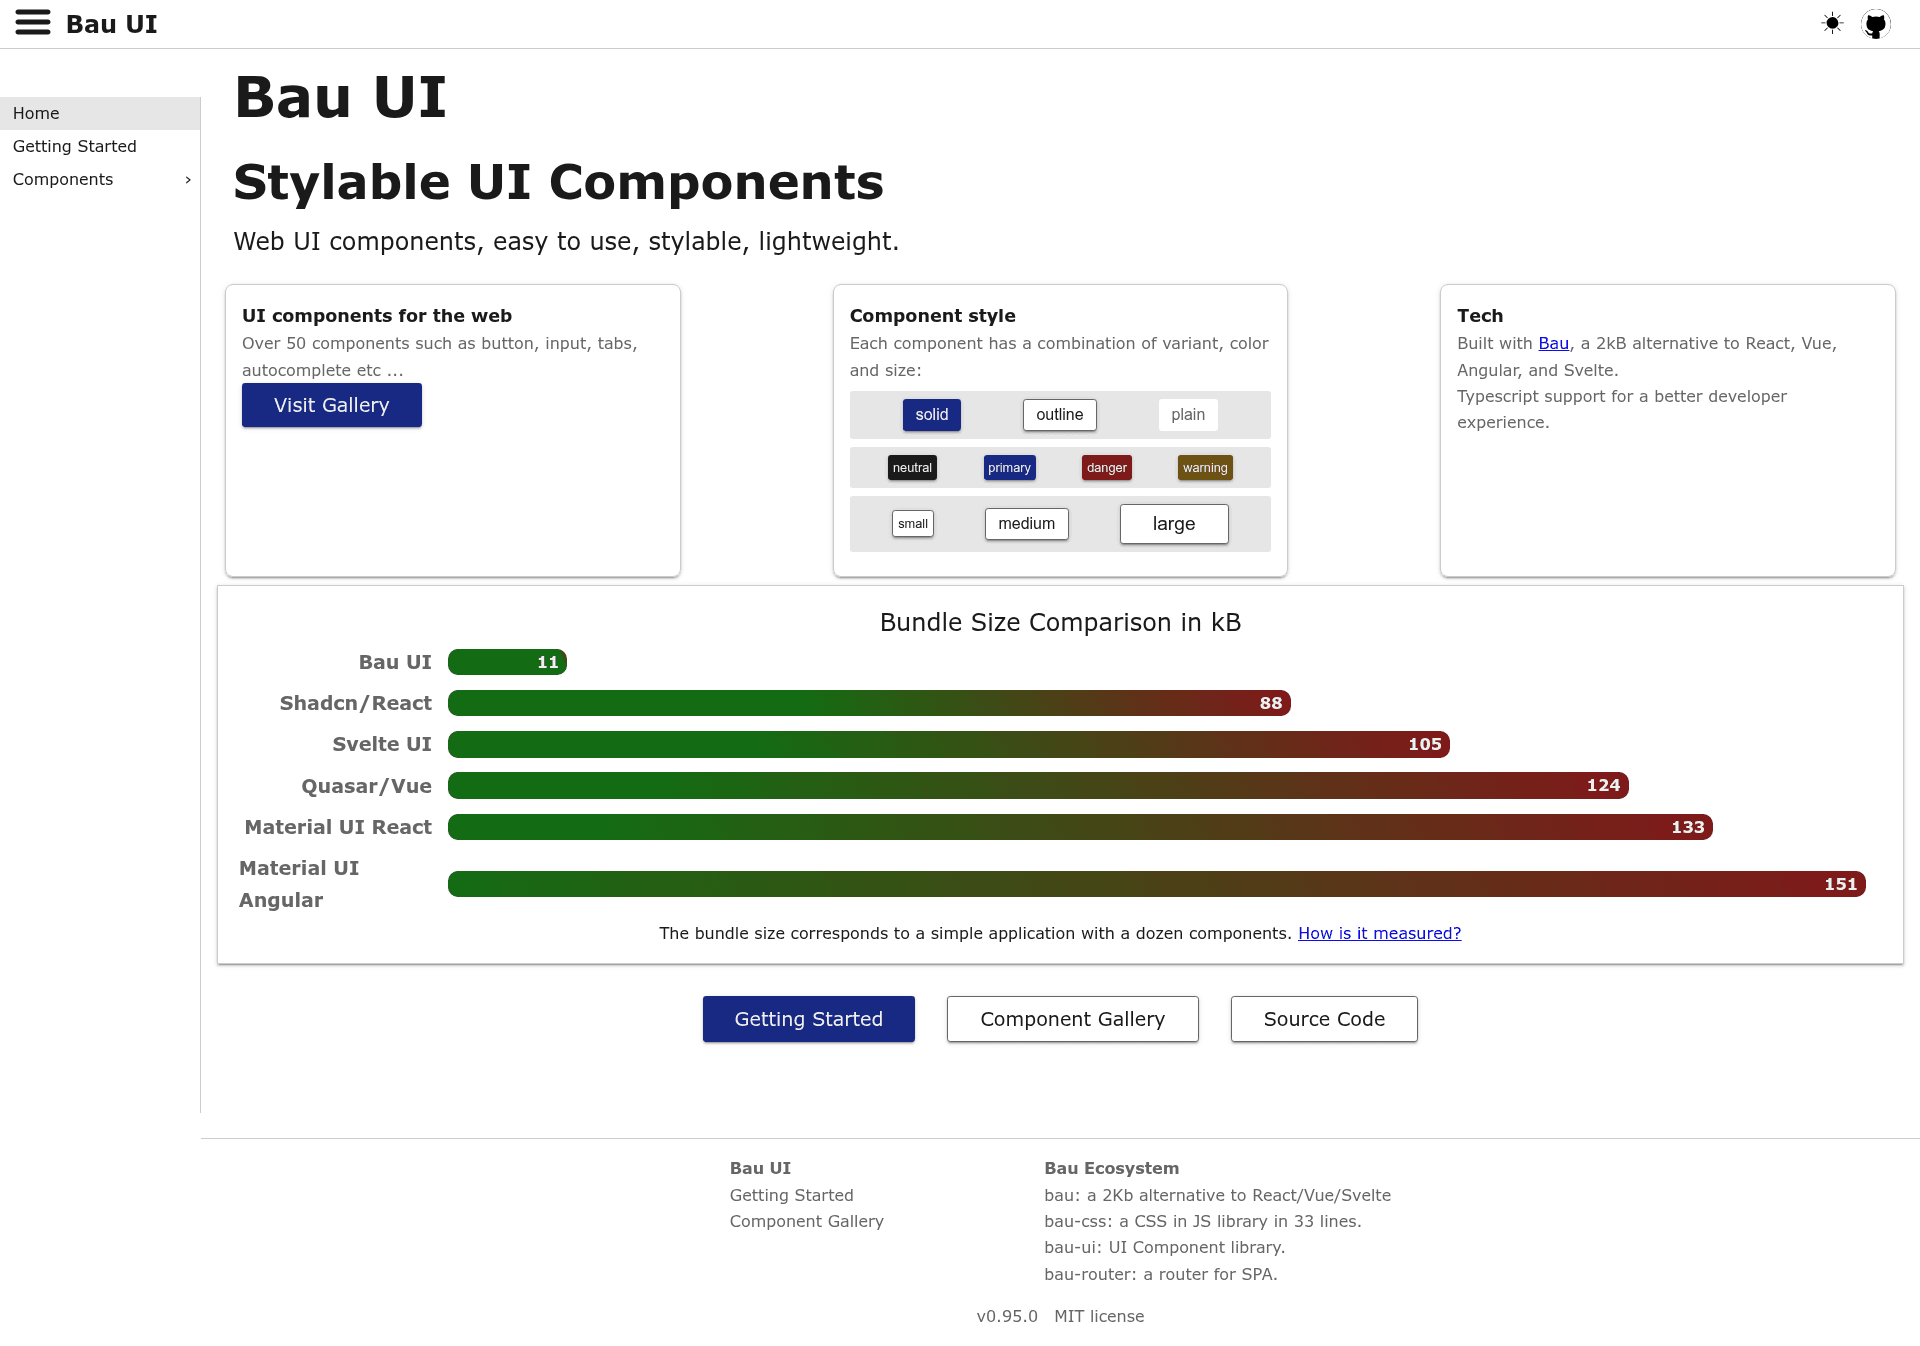The image size is (1920, 1346).
Task: Click the warning color button
Action: [1205, 468]
